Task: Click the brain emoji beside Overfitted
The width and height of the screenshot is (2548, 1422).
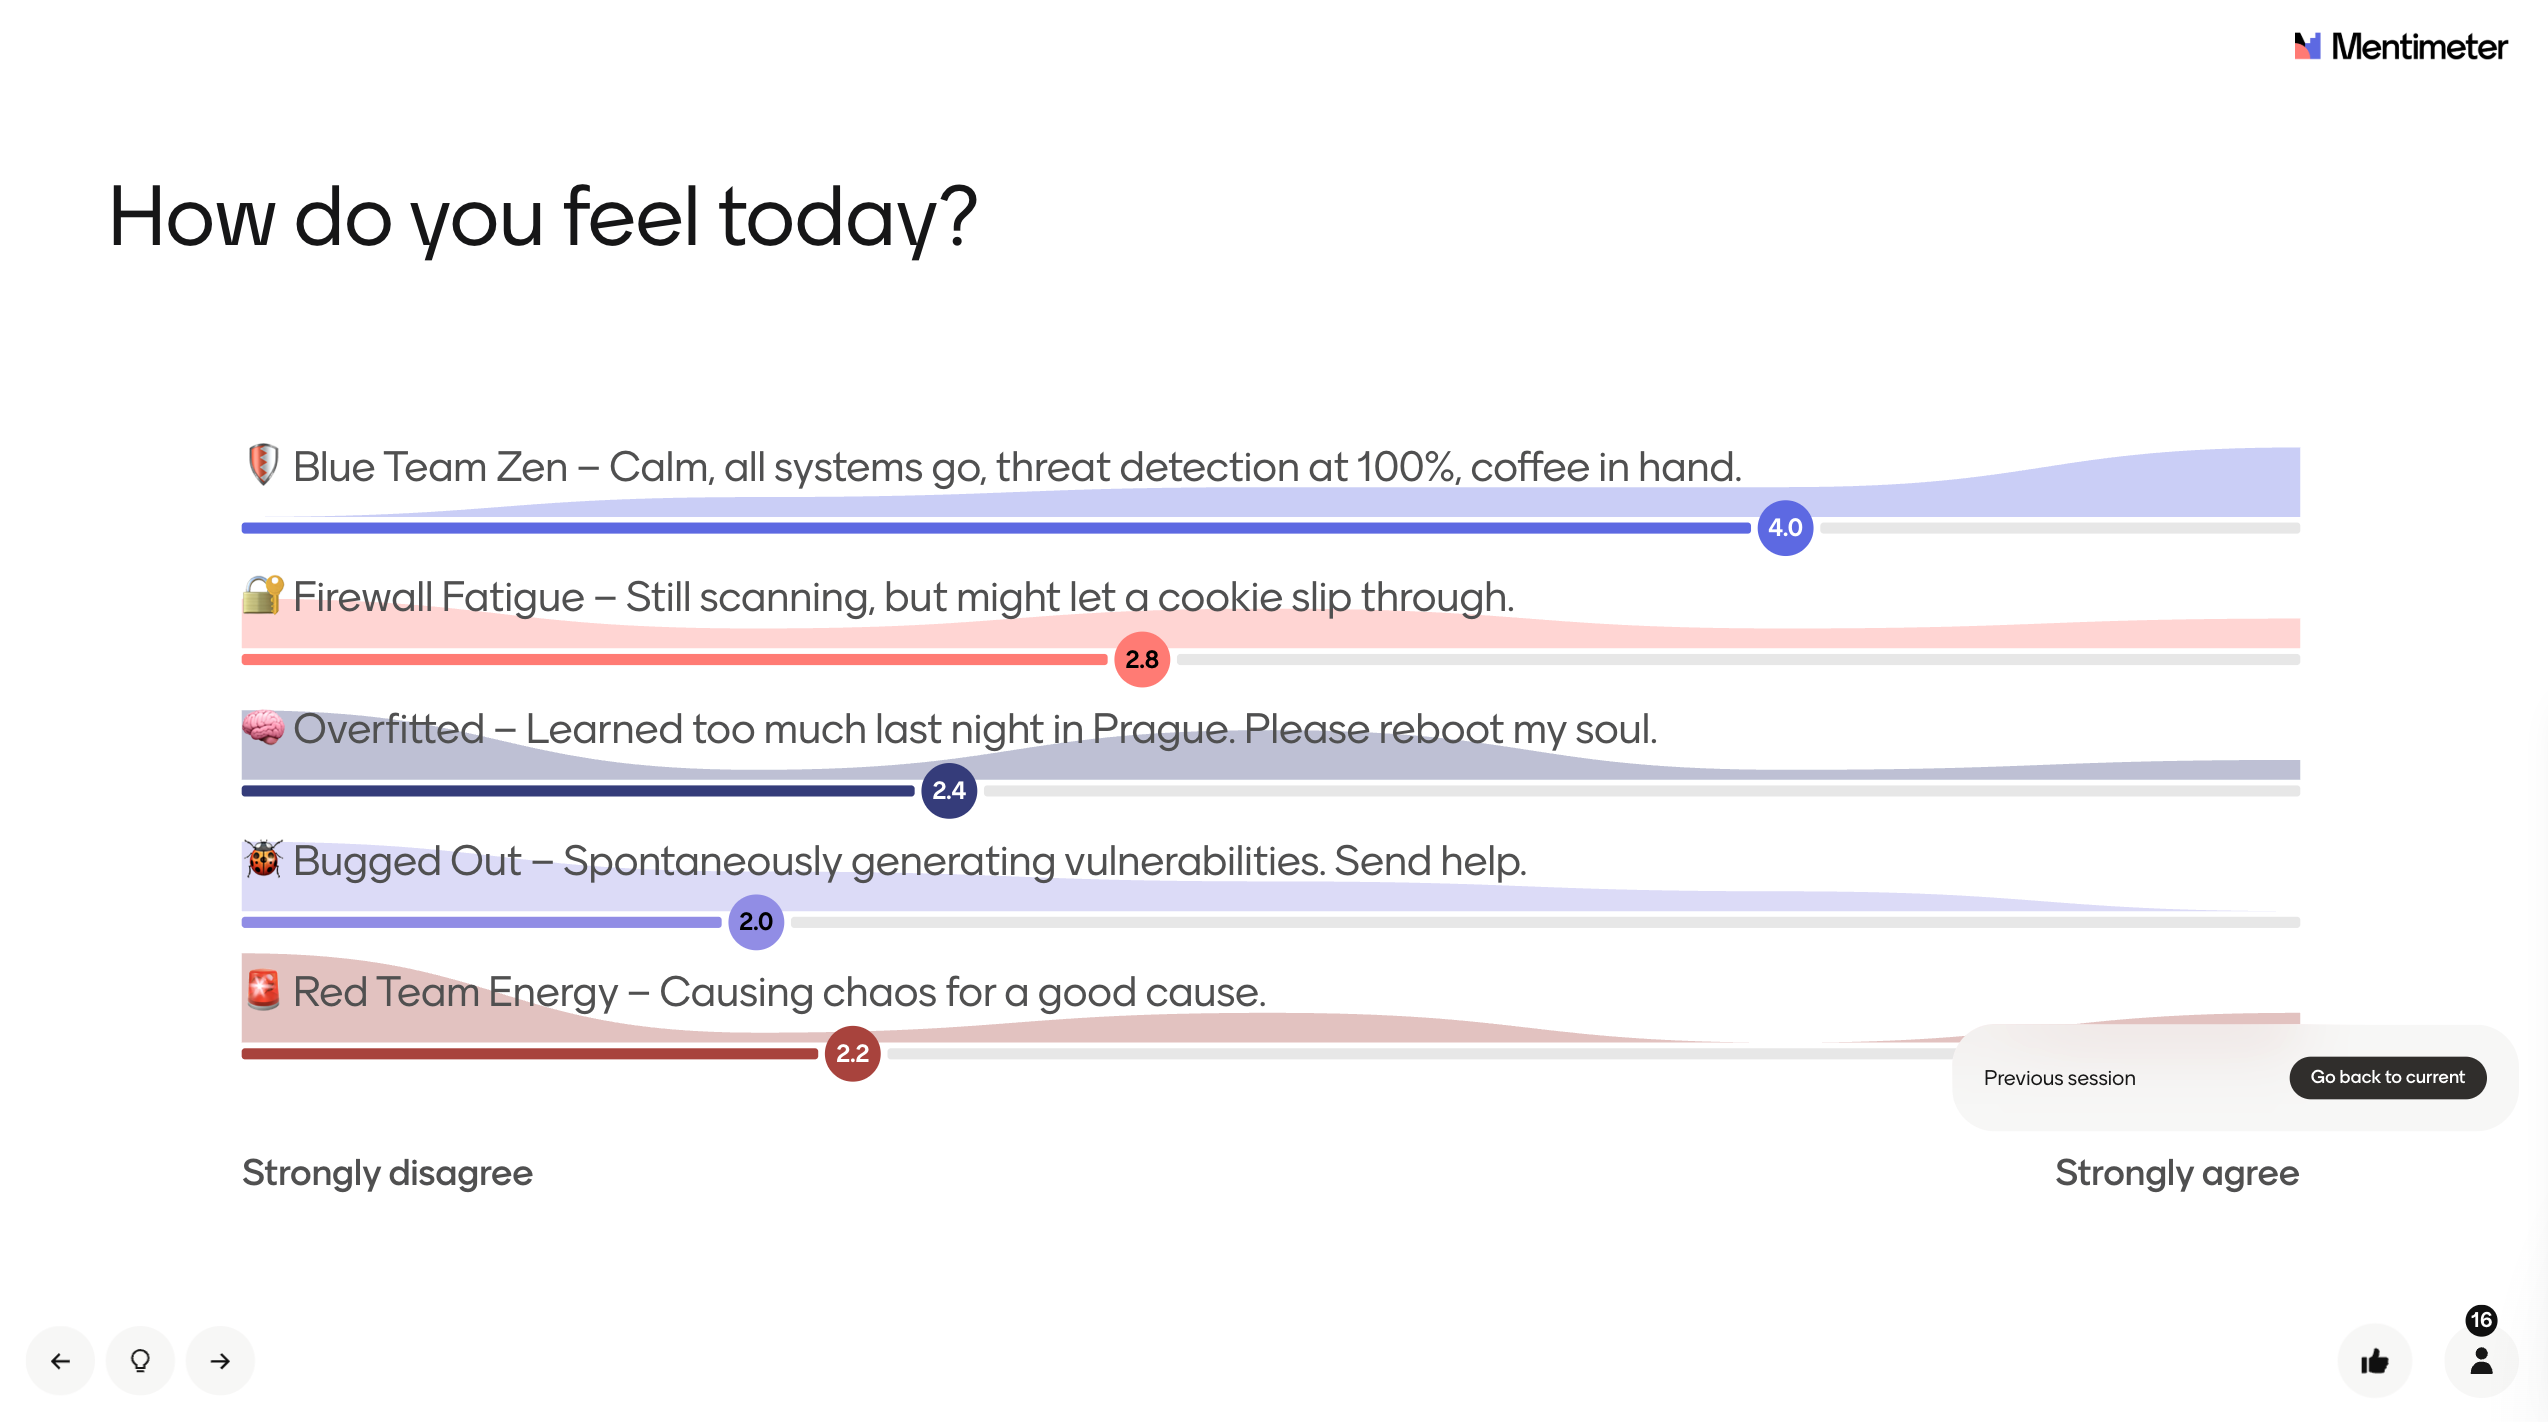Action: pos(263,727)
